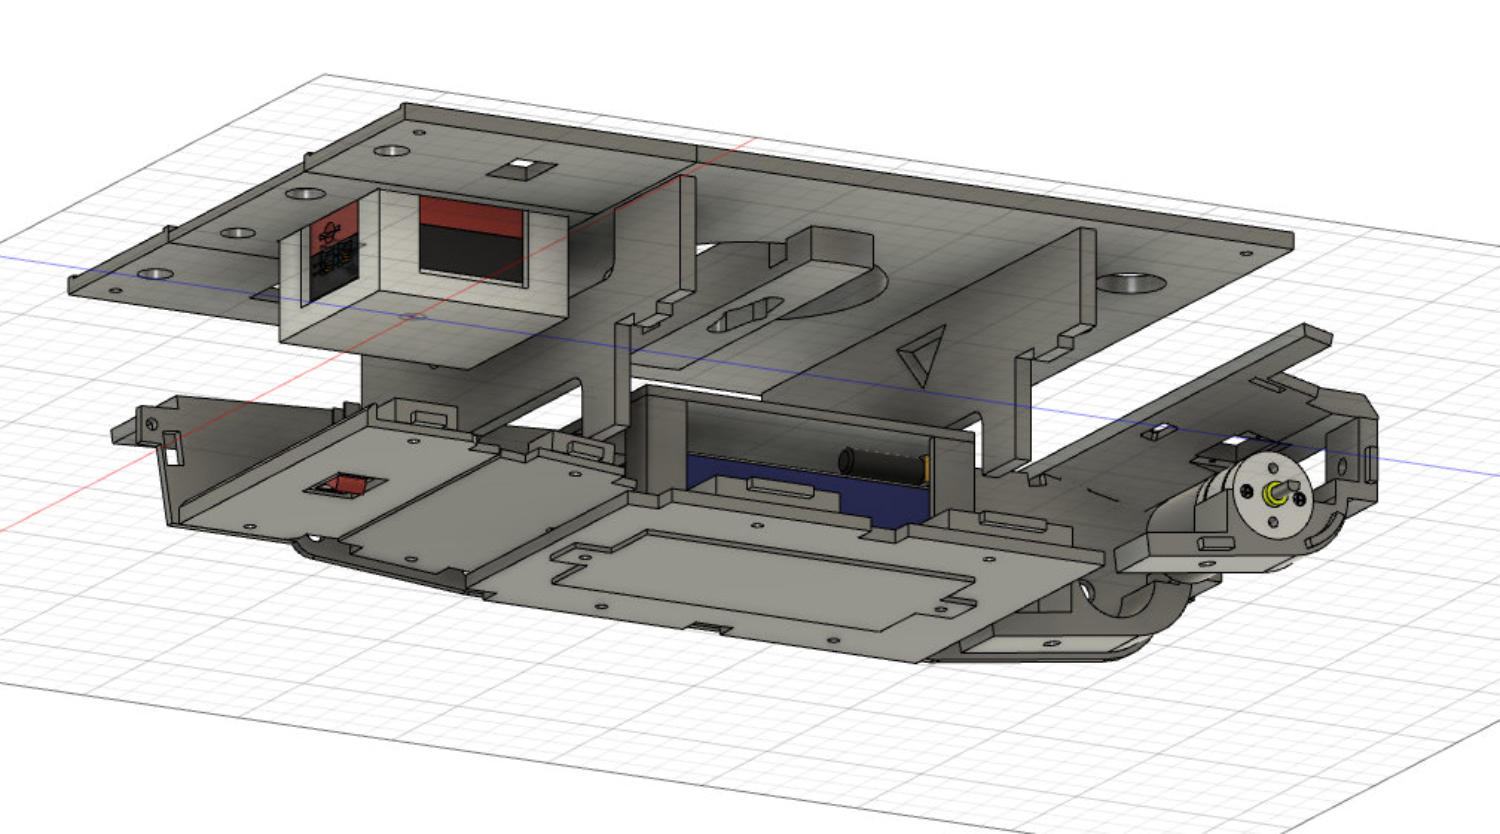Viewport: 1500px width, 834px height.
Task: Select the small square cutout on the top plate
Action: point(521,169)
